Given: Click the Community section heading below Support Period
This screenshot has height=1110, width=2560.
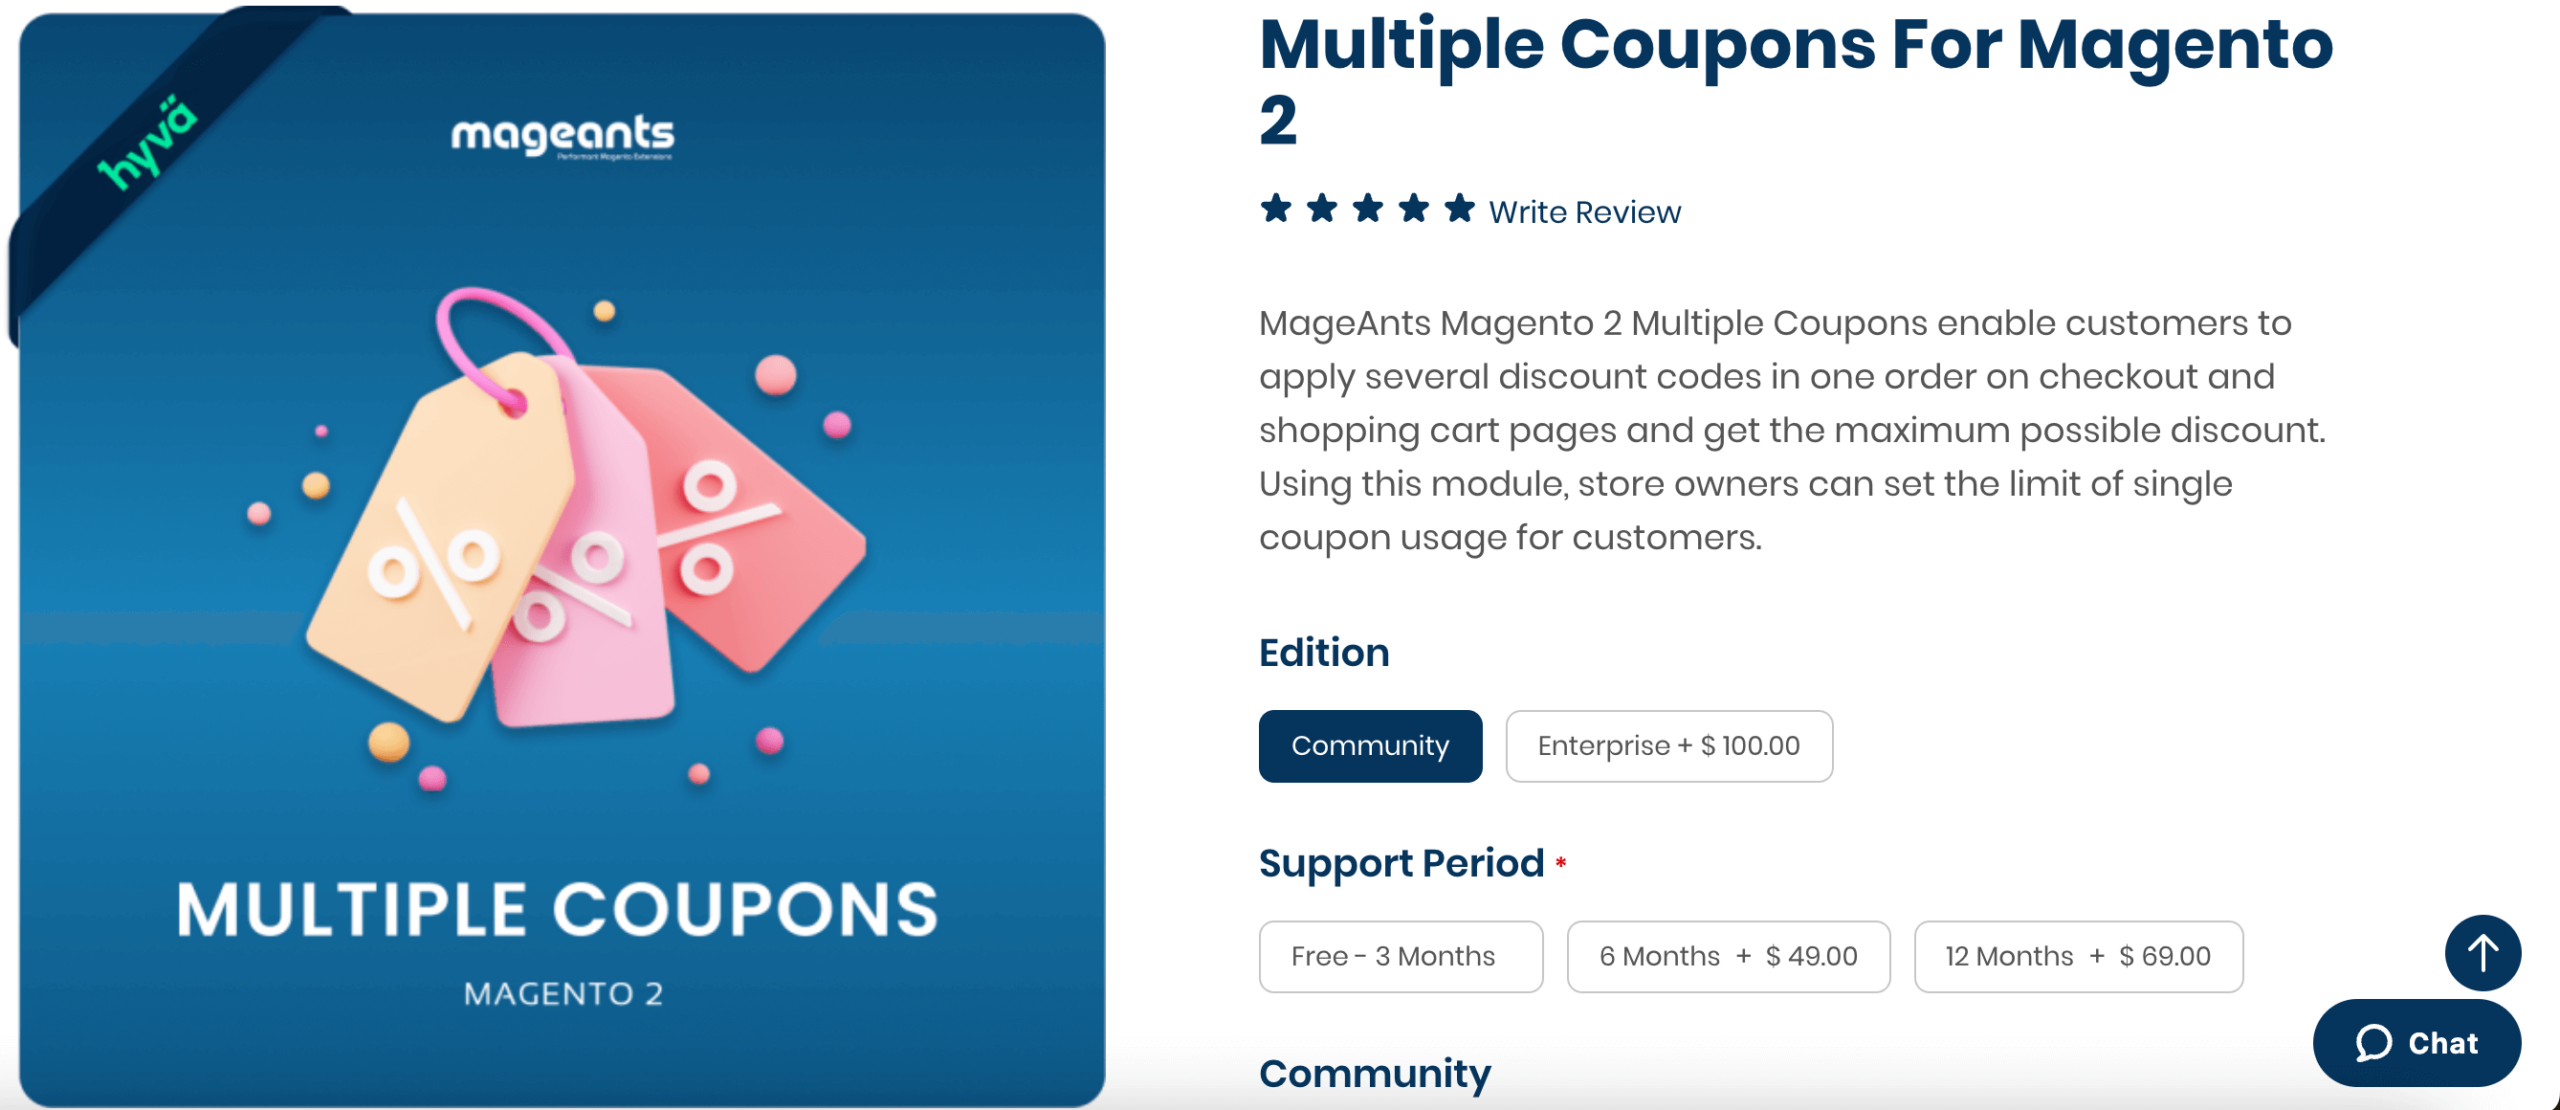Looking at the screenshot, I should tap(1374, 1074).
